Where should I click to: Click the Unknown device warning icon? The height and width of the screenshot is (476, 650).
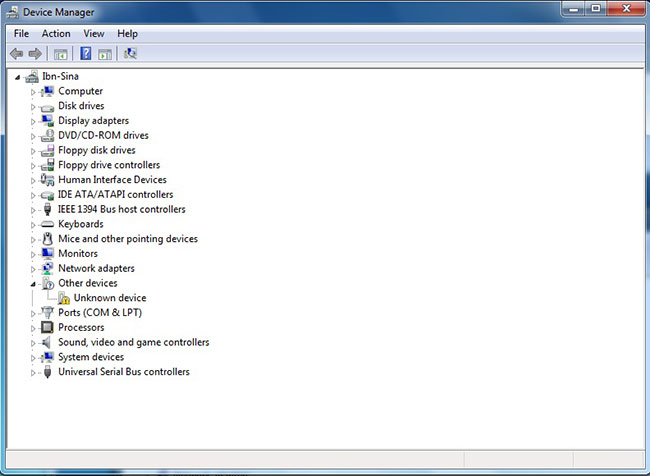pos(63,298)
